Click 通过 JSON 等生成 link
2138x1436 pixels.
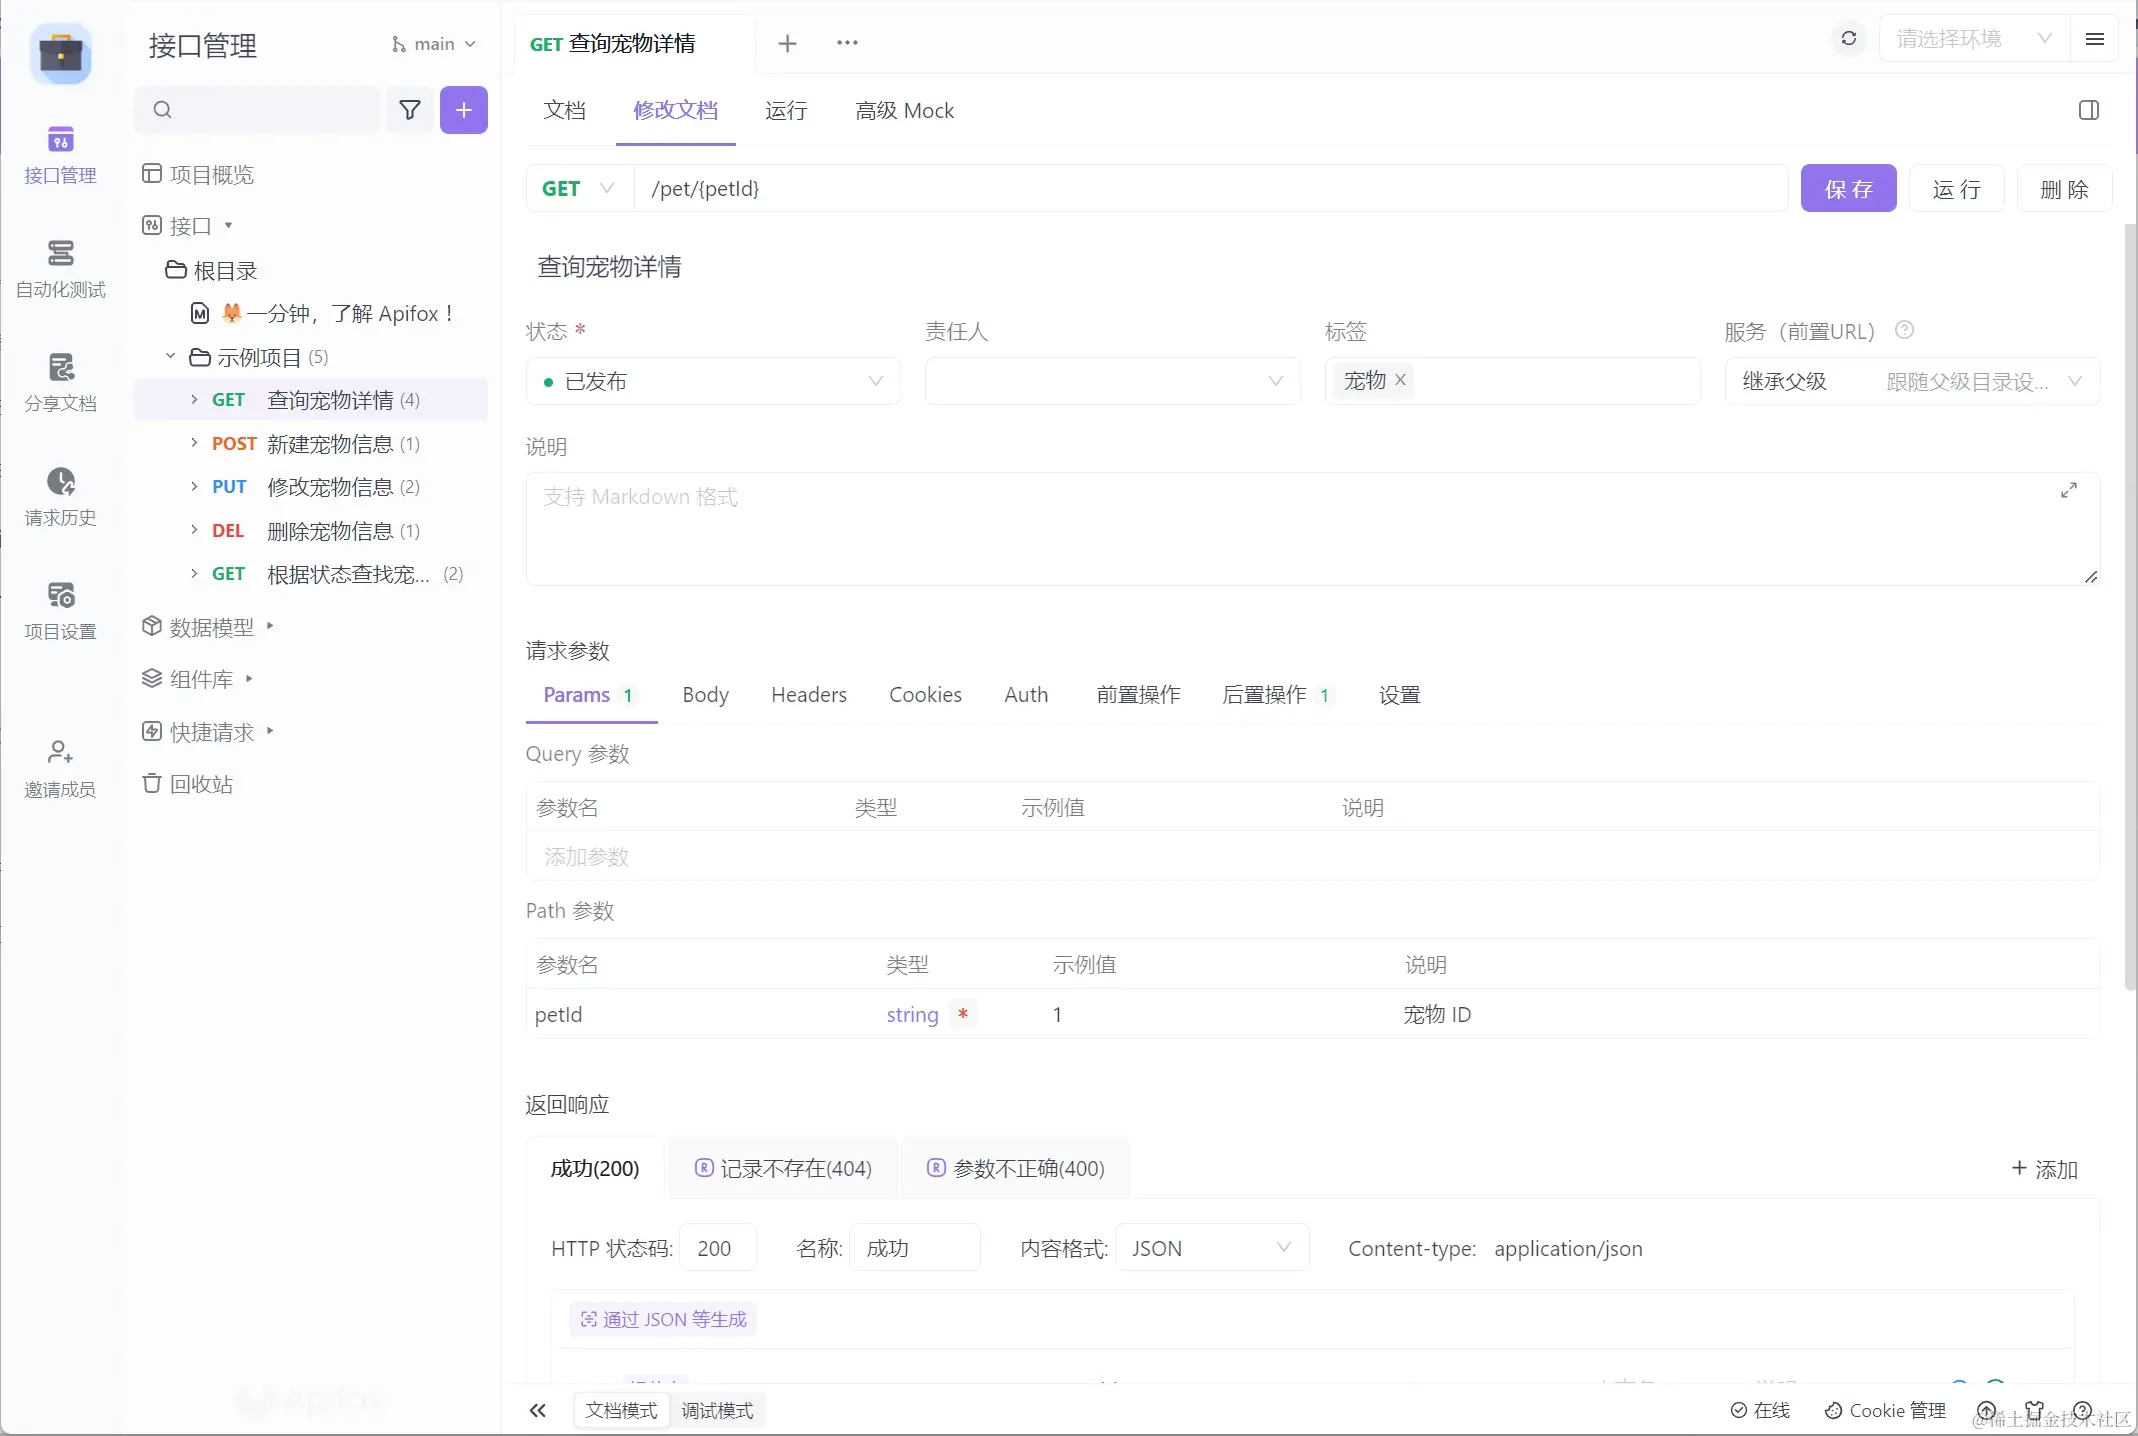[664, 1319]
